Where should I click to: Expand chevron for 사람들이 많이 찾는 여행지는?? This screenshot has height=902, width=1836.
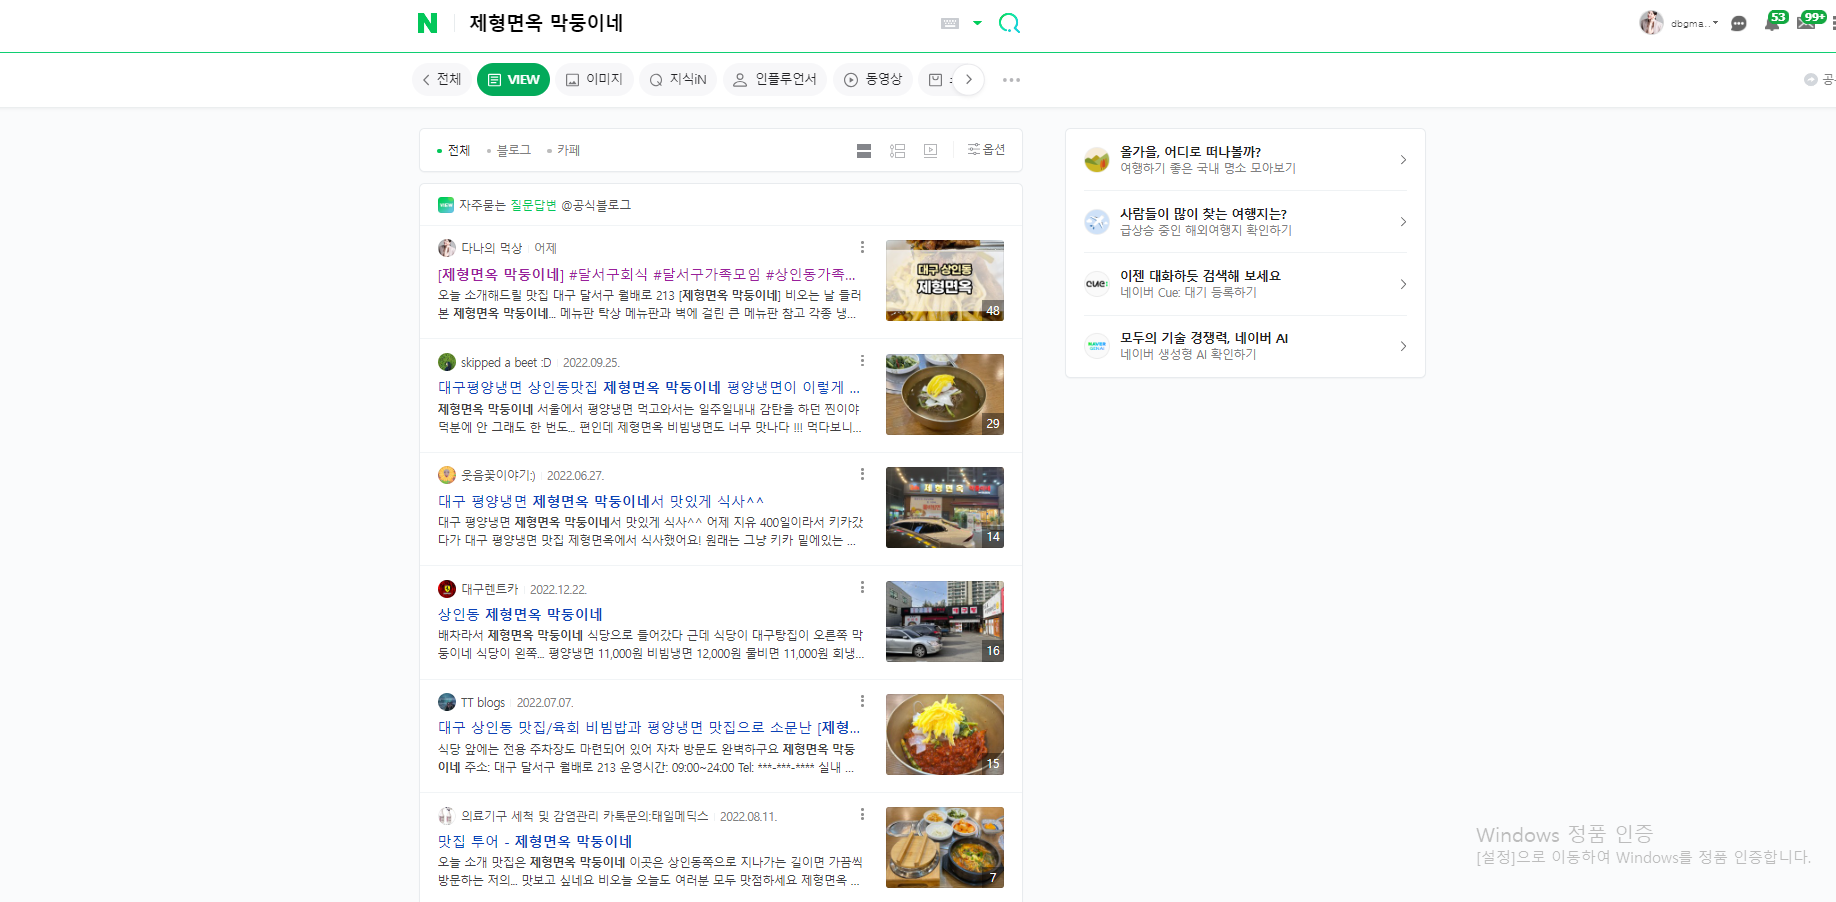[x=1403, y=222]
